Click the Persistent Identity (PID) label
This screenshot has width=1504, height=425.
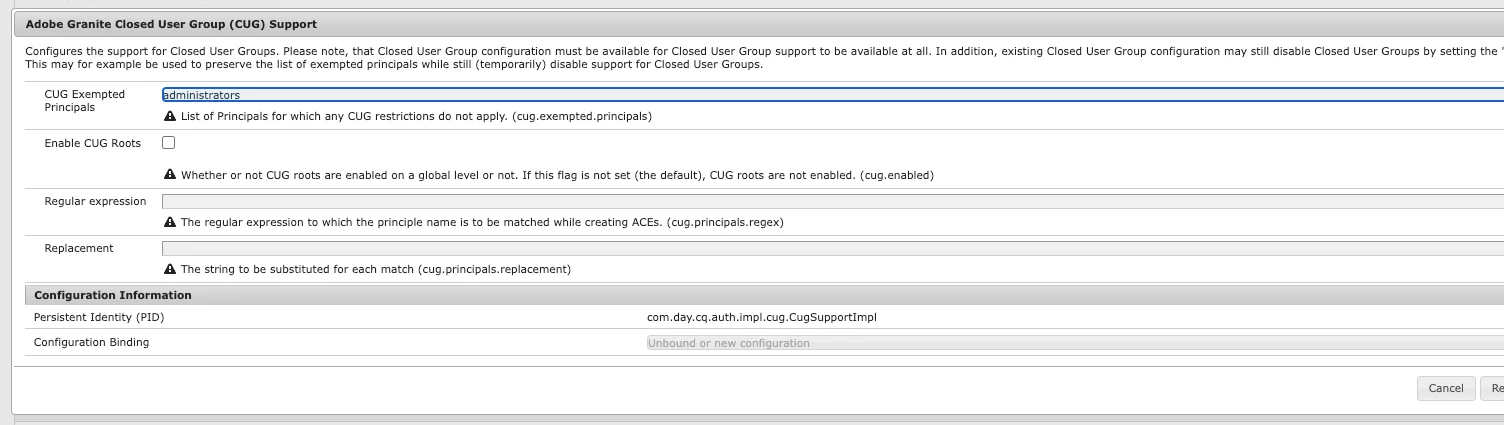pos(99,318)
